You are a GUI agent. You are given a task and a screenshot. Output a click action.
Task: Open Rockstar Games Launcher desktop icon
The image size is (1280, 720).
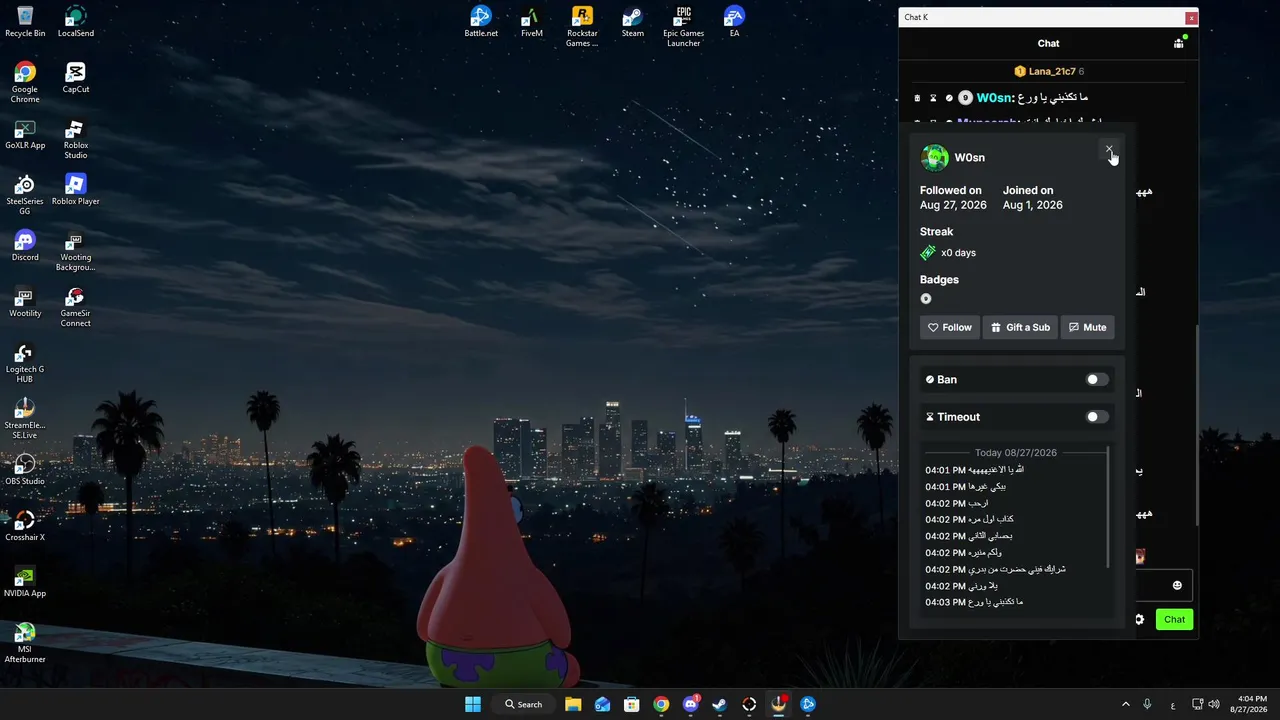coord(582,26)
